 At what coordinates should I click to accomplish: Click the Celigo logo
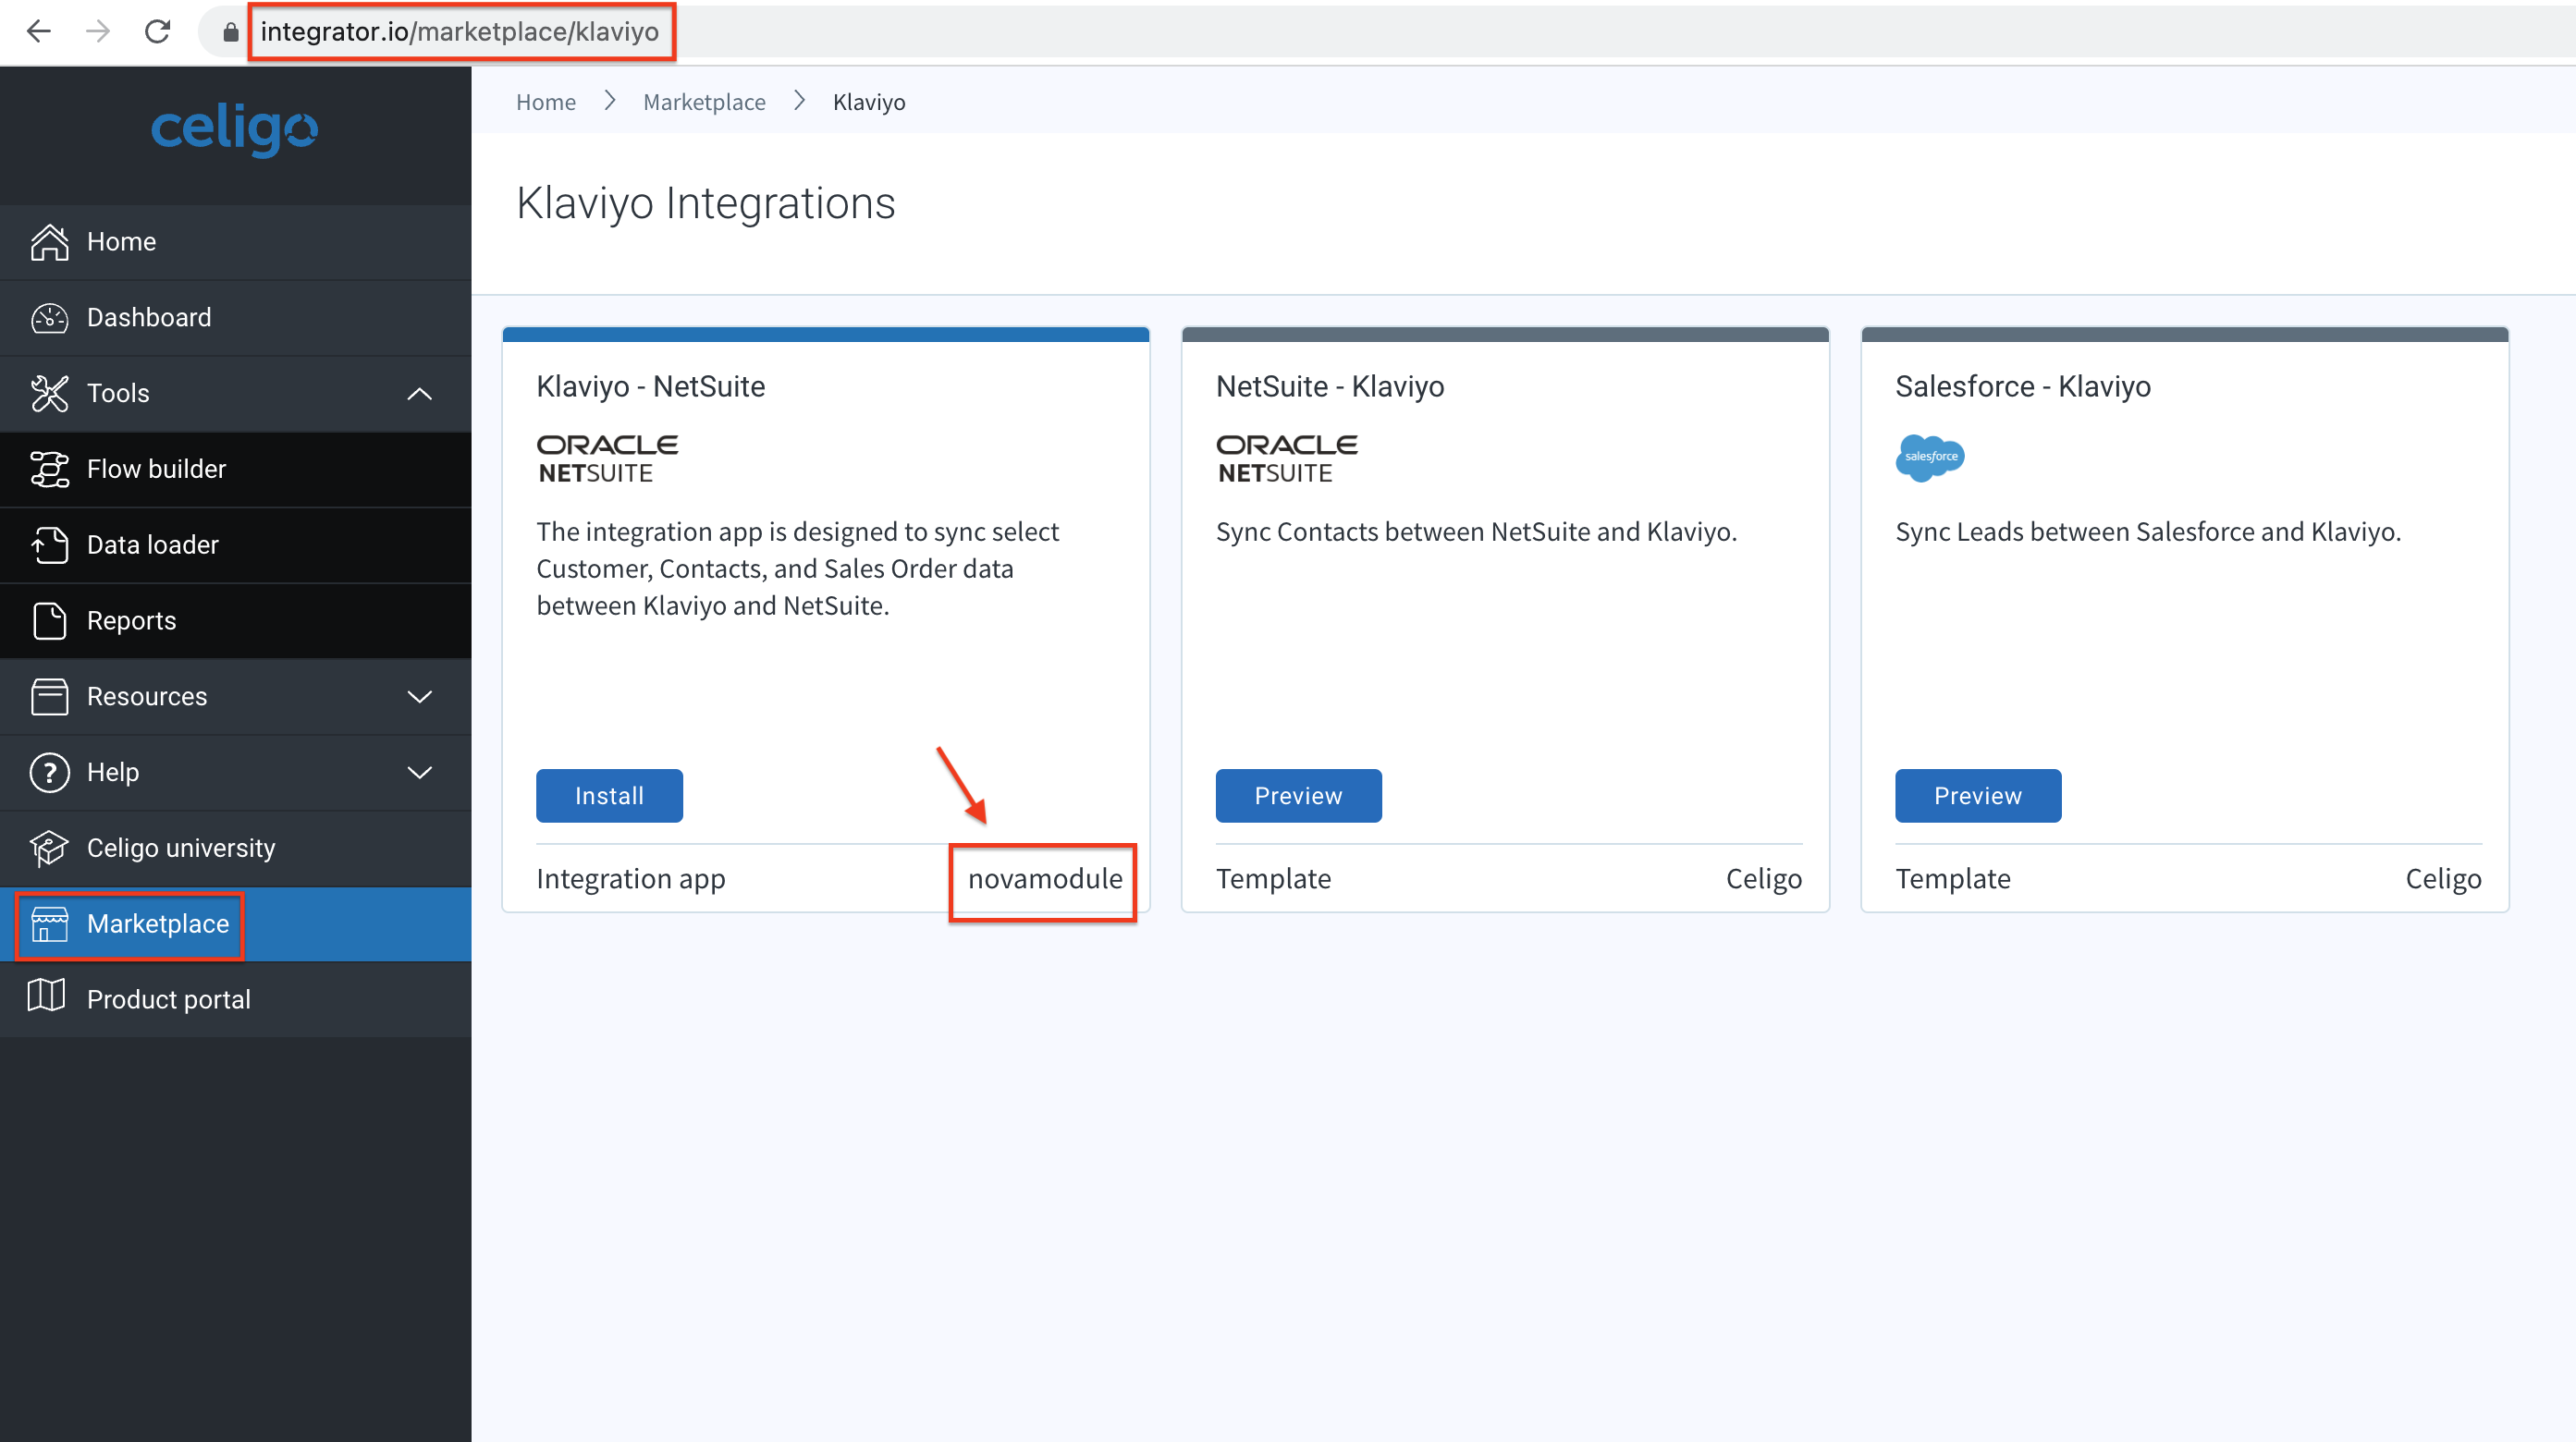pos(234,130)
